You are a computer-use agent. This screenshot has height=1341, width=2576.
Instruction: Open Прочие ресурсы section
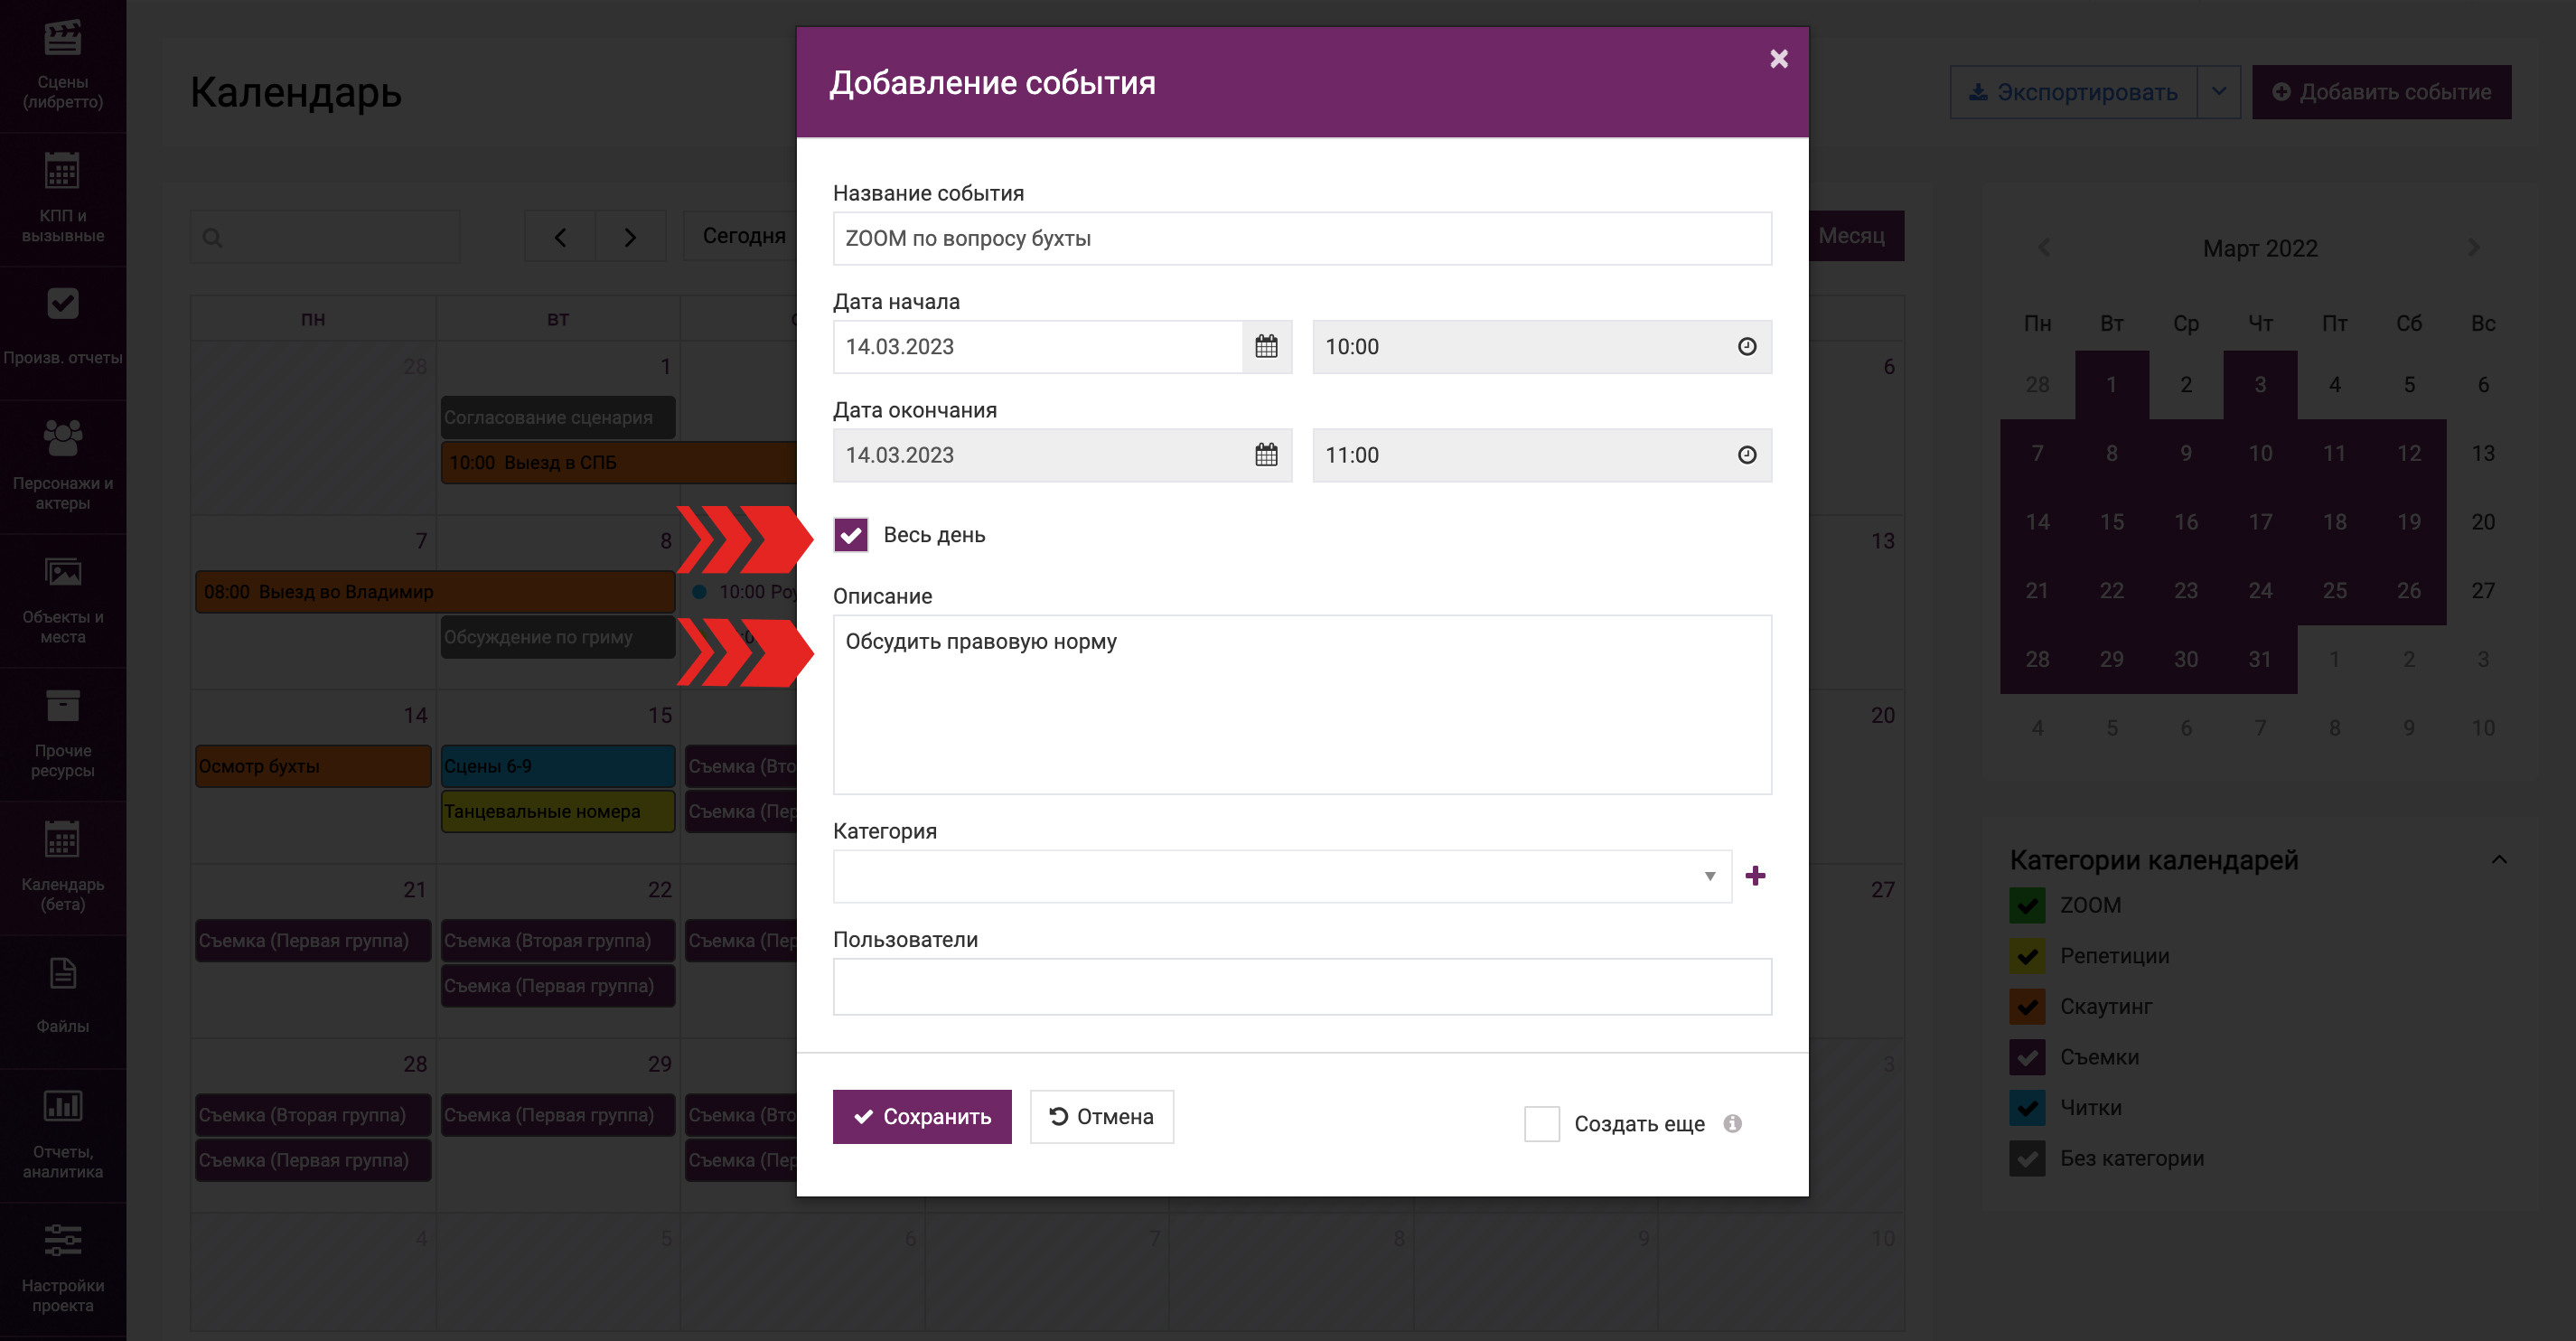pos(63,735)
